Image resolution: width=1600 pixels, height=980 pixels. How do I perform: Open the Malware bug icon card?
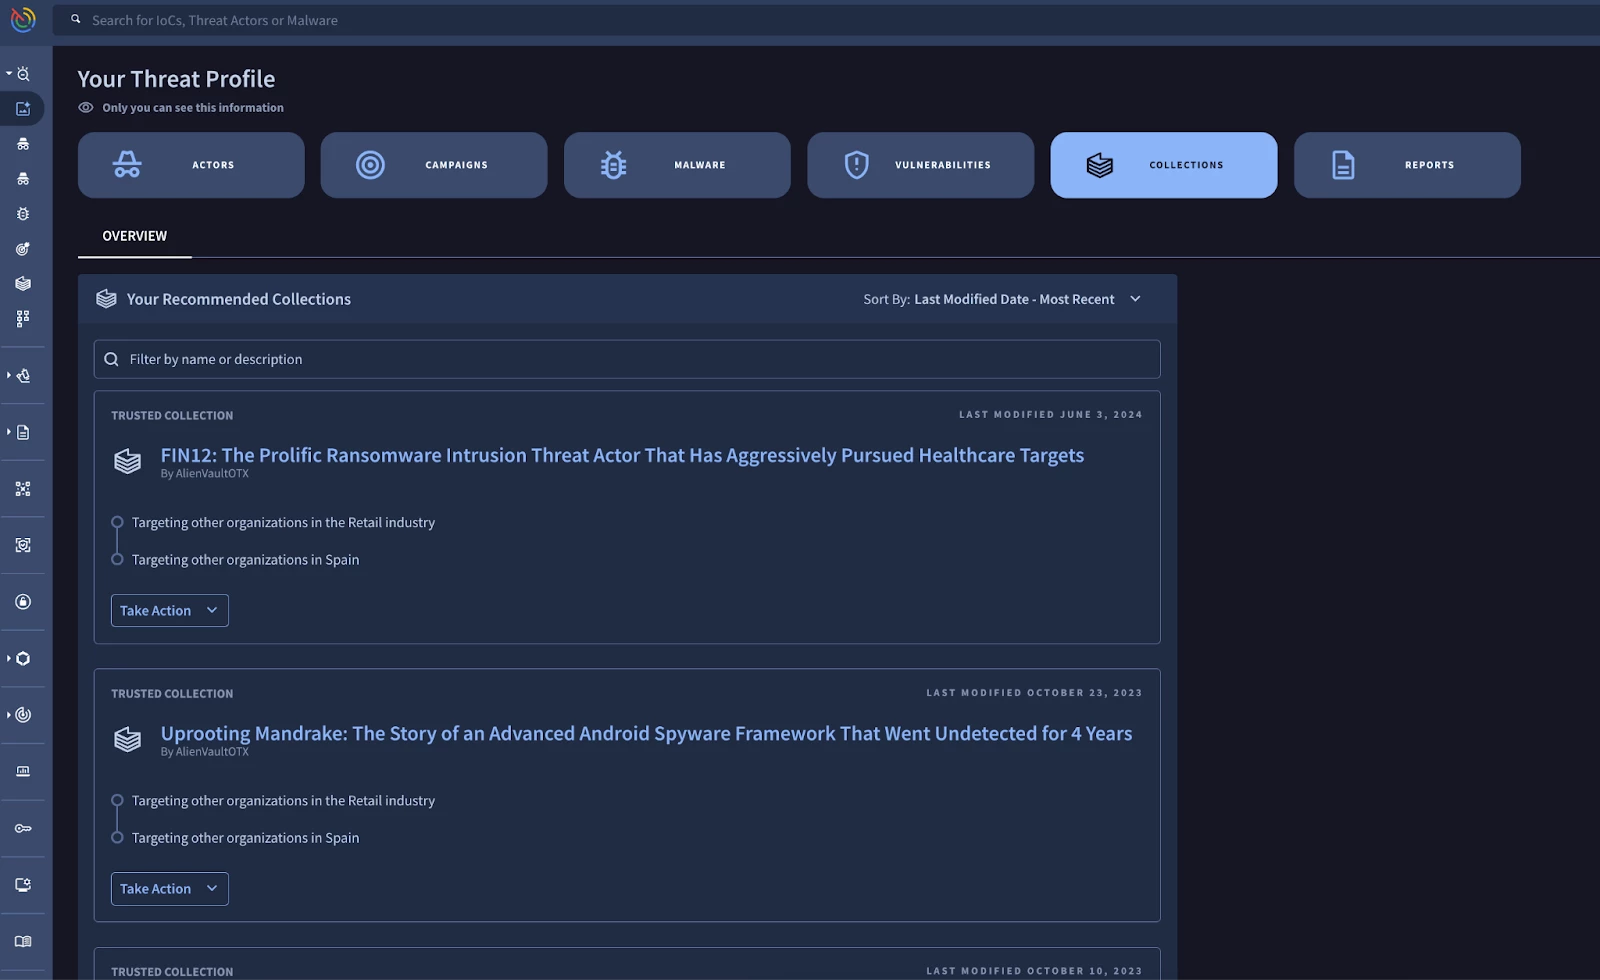[677, 165]
